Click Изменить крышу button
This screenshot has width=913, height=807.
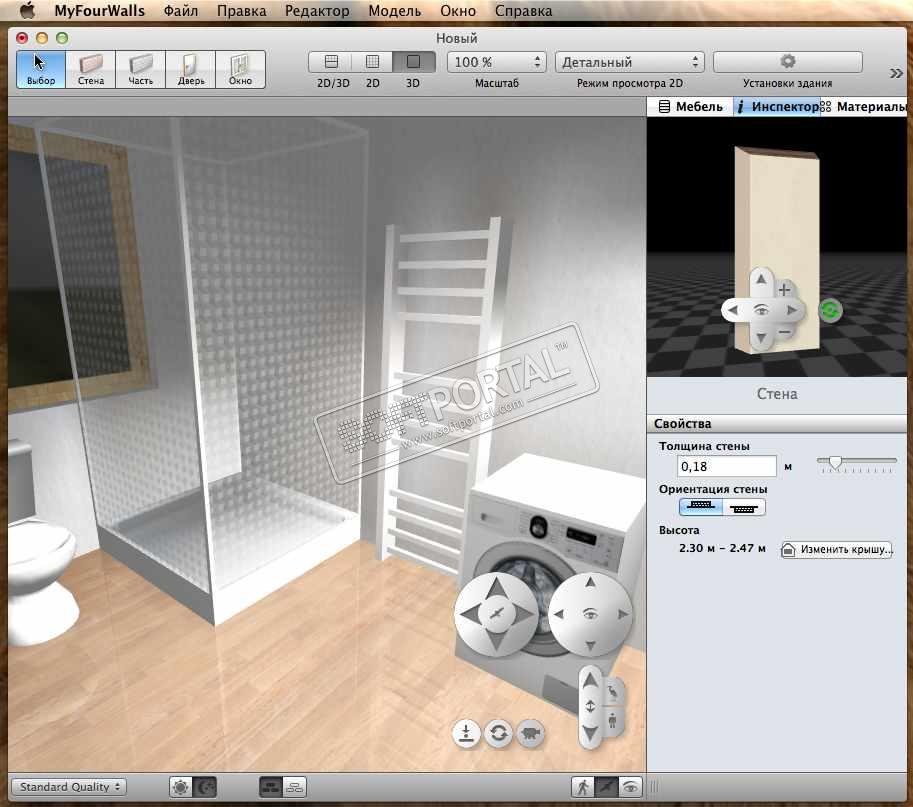(x=837, y=549)
